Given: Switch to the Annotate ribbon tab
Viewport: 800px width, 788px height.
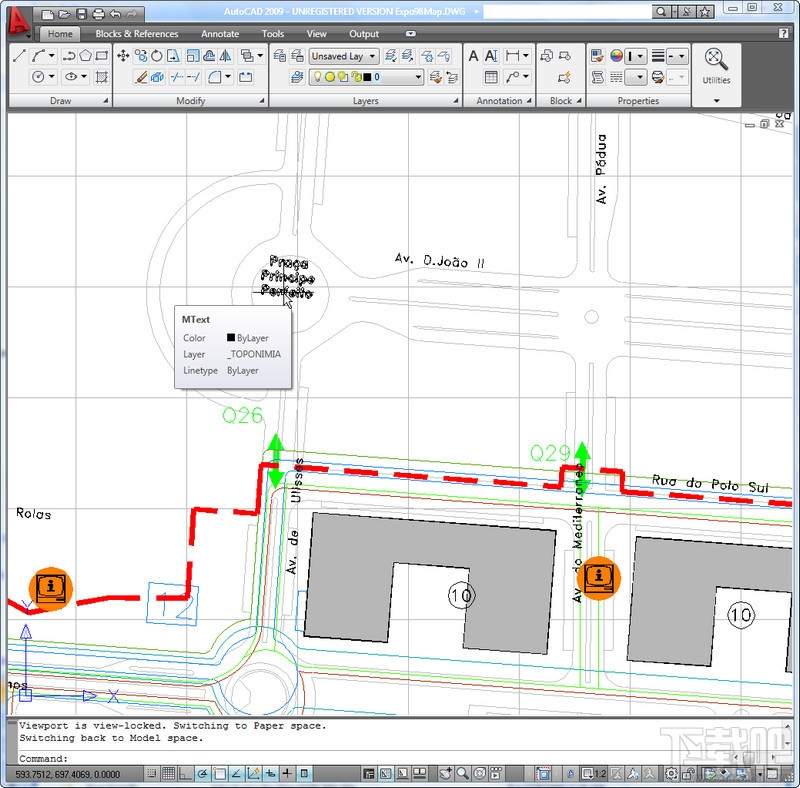Looking at the screenshot, I should [x=219, y=33].
